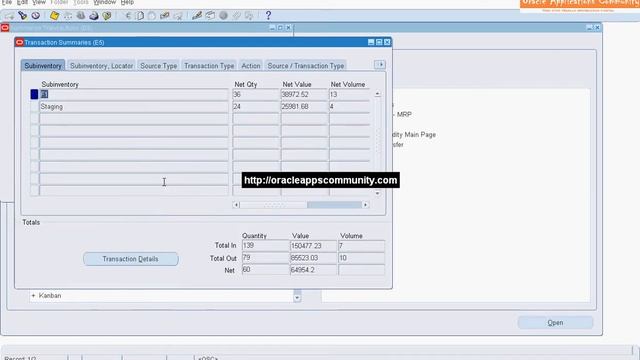
Task: Click the Find flashlight toolbar icon
Action: coord(22,16)
